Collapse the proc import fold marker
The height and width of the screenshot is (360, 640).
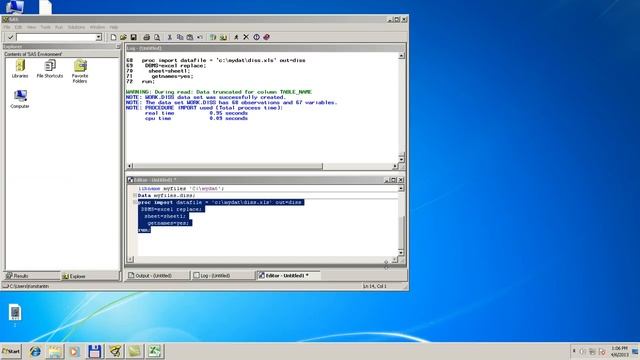pos(135,202)
